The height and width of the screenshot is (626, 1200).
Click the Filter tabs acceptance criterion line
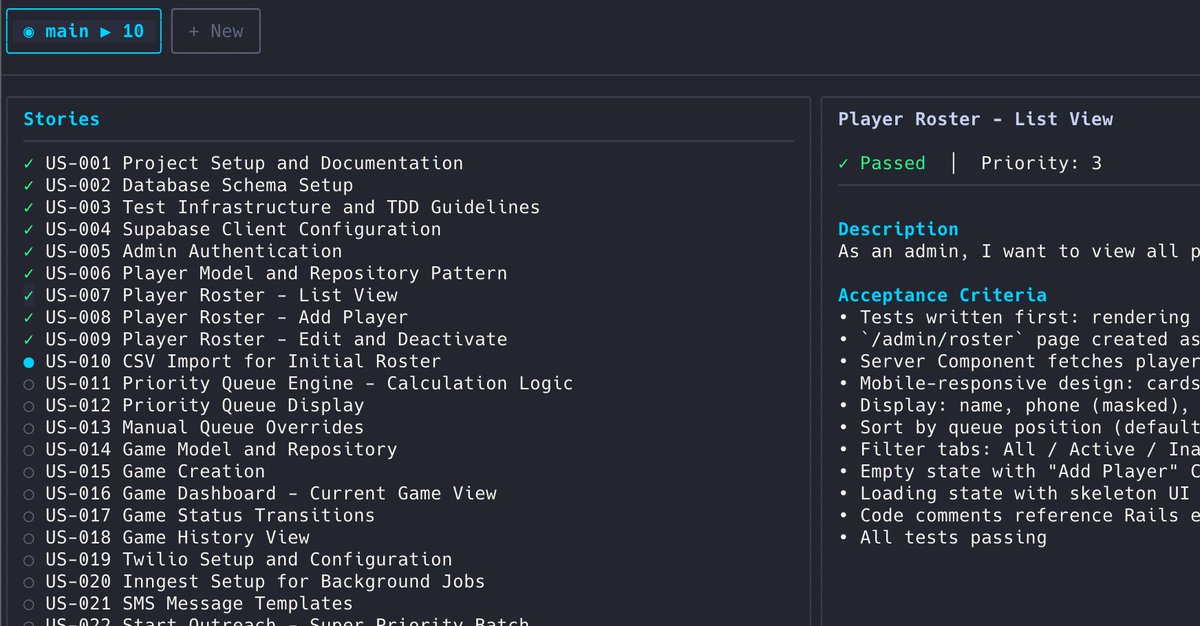[x=1019, y=449]
